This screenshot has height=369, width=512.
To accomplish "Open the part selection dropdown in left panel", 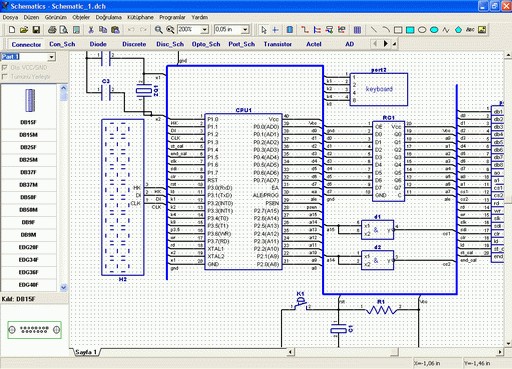I will click(x=51, y=57).
